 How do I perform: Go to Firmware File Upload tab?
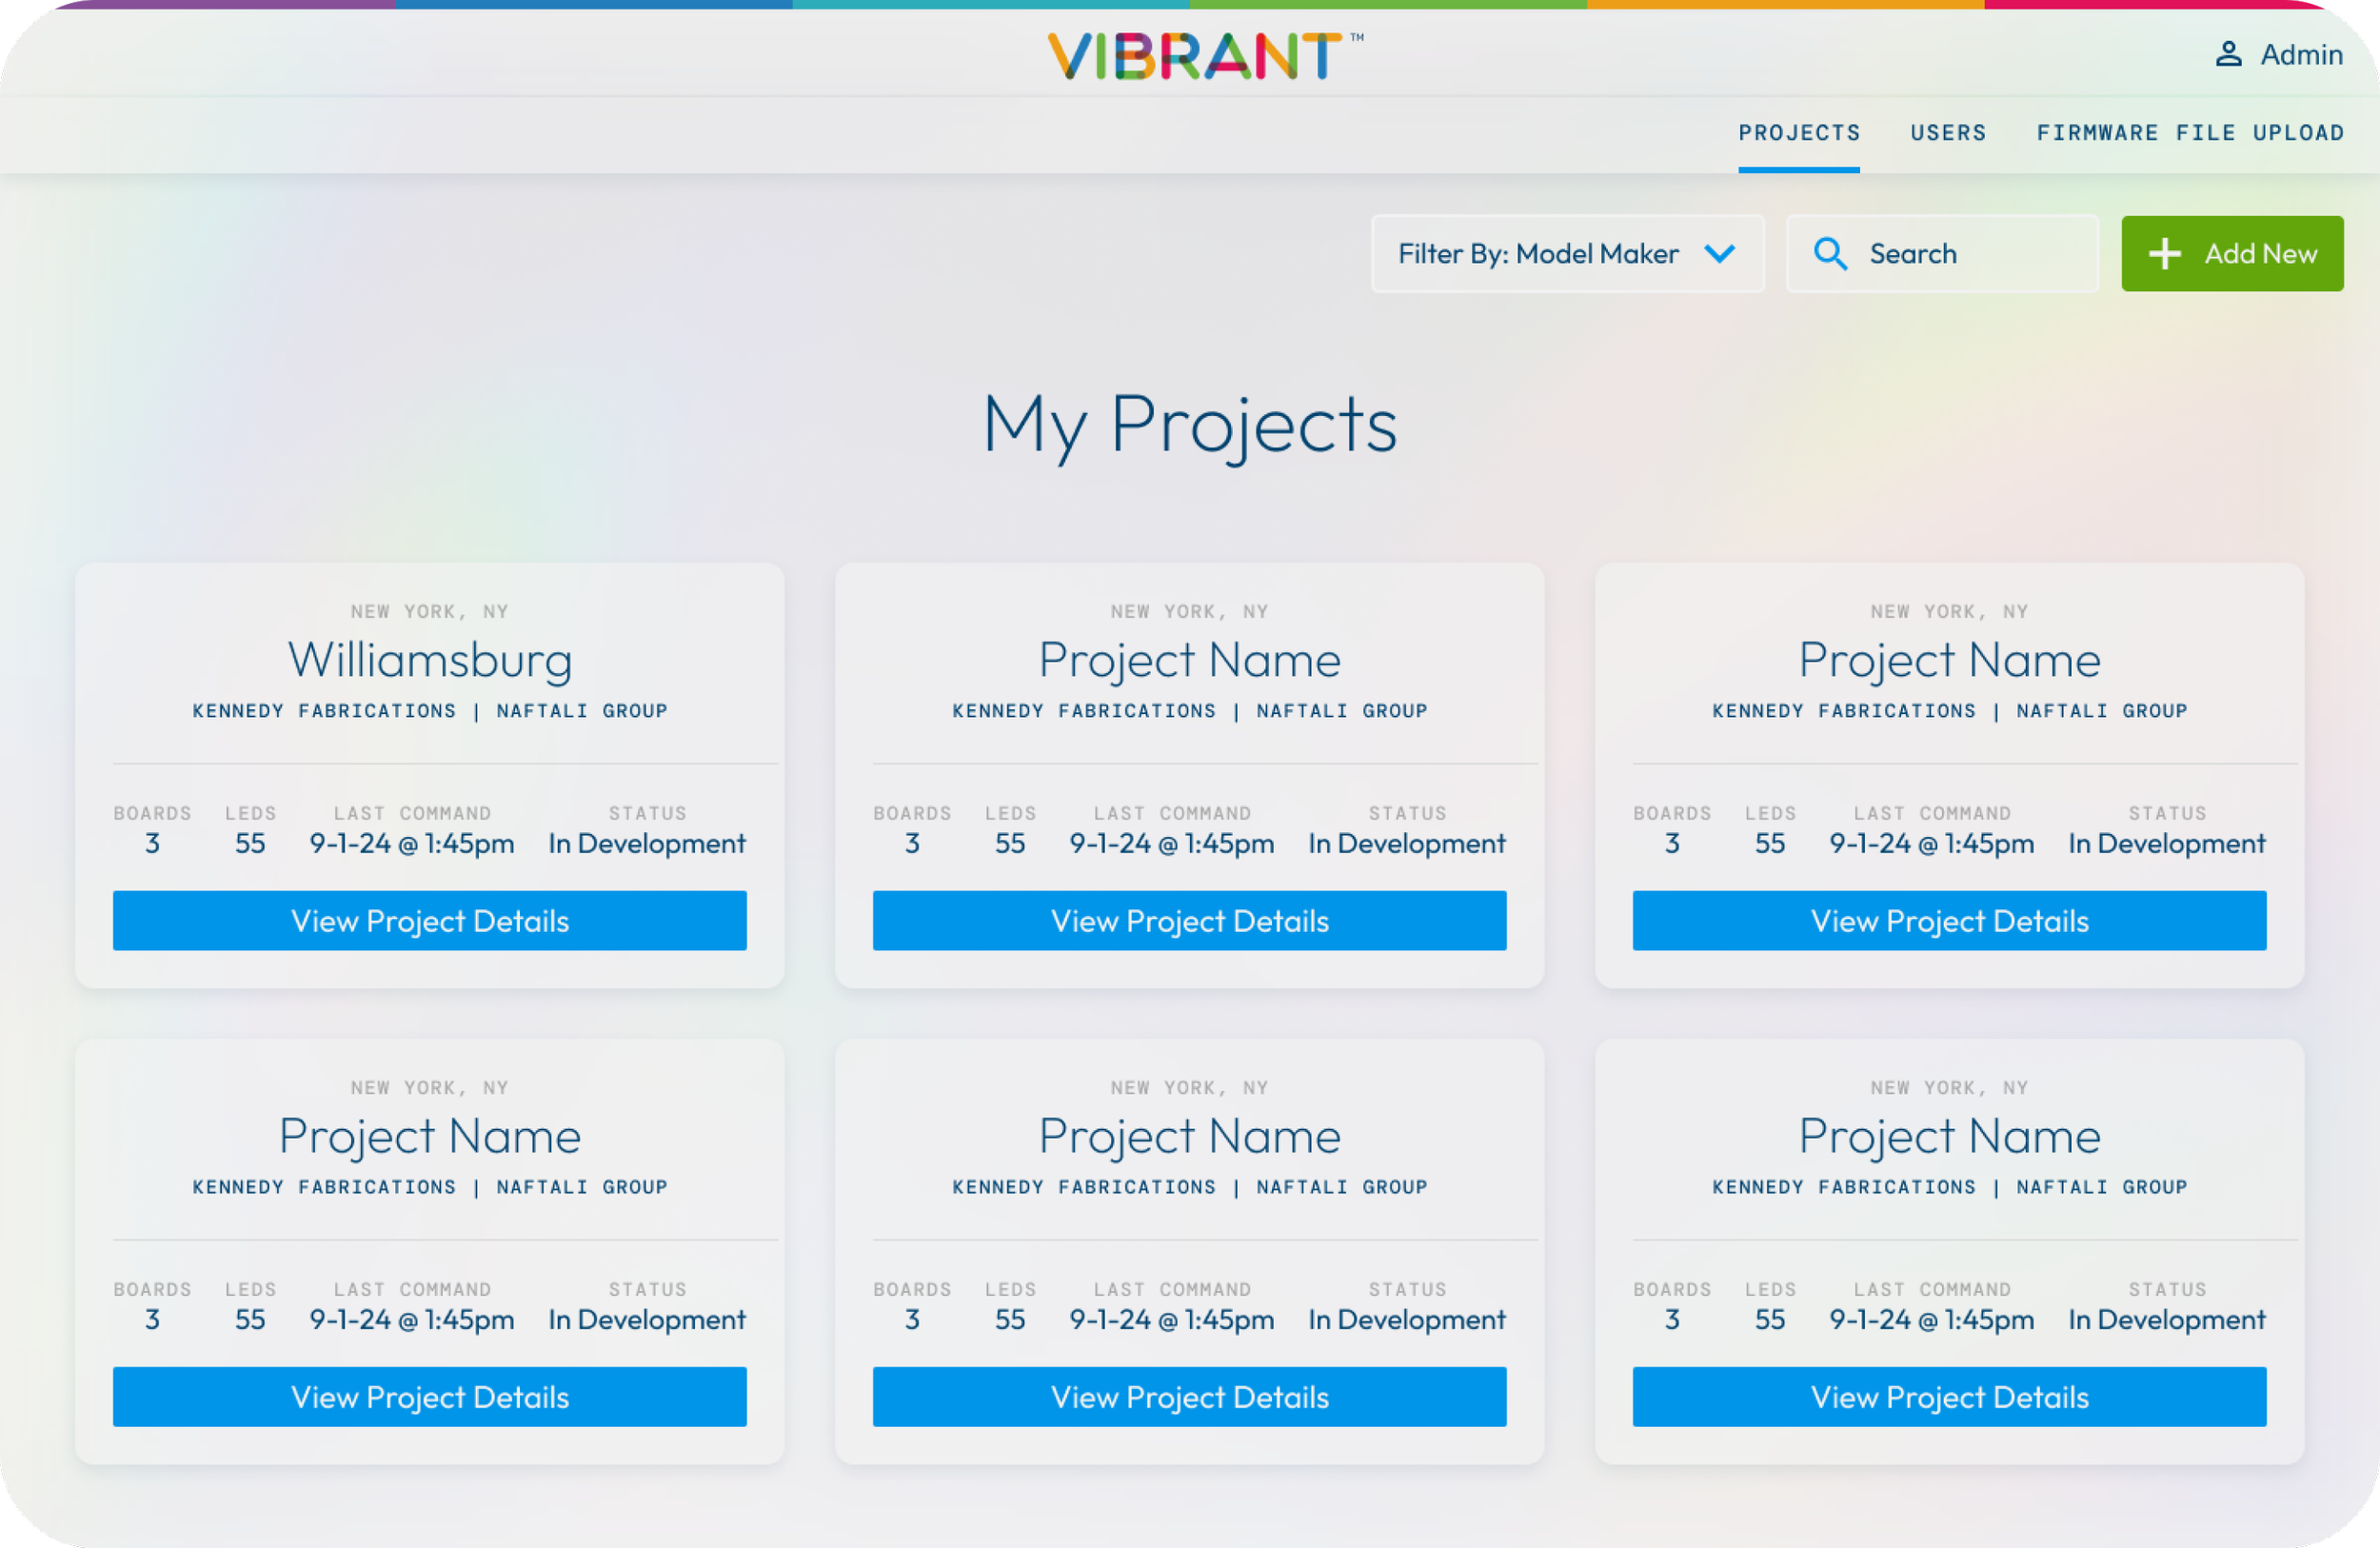tap(2190, 133)
